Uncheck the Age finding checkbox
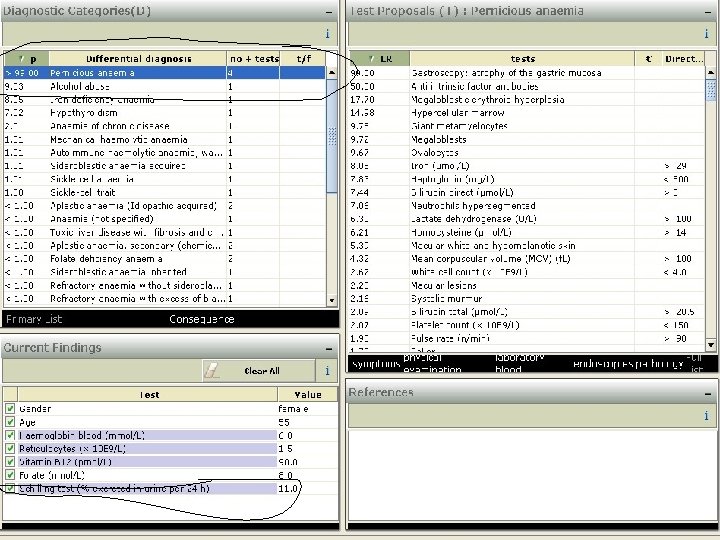Image resolution: width=720 pixels, height=540 pixels. point(10,422)
